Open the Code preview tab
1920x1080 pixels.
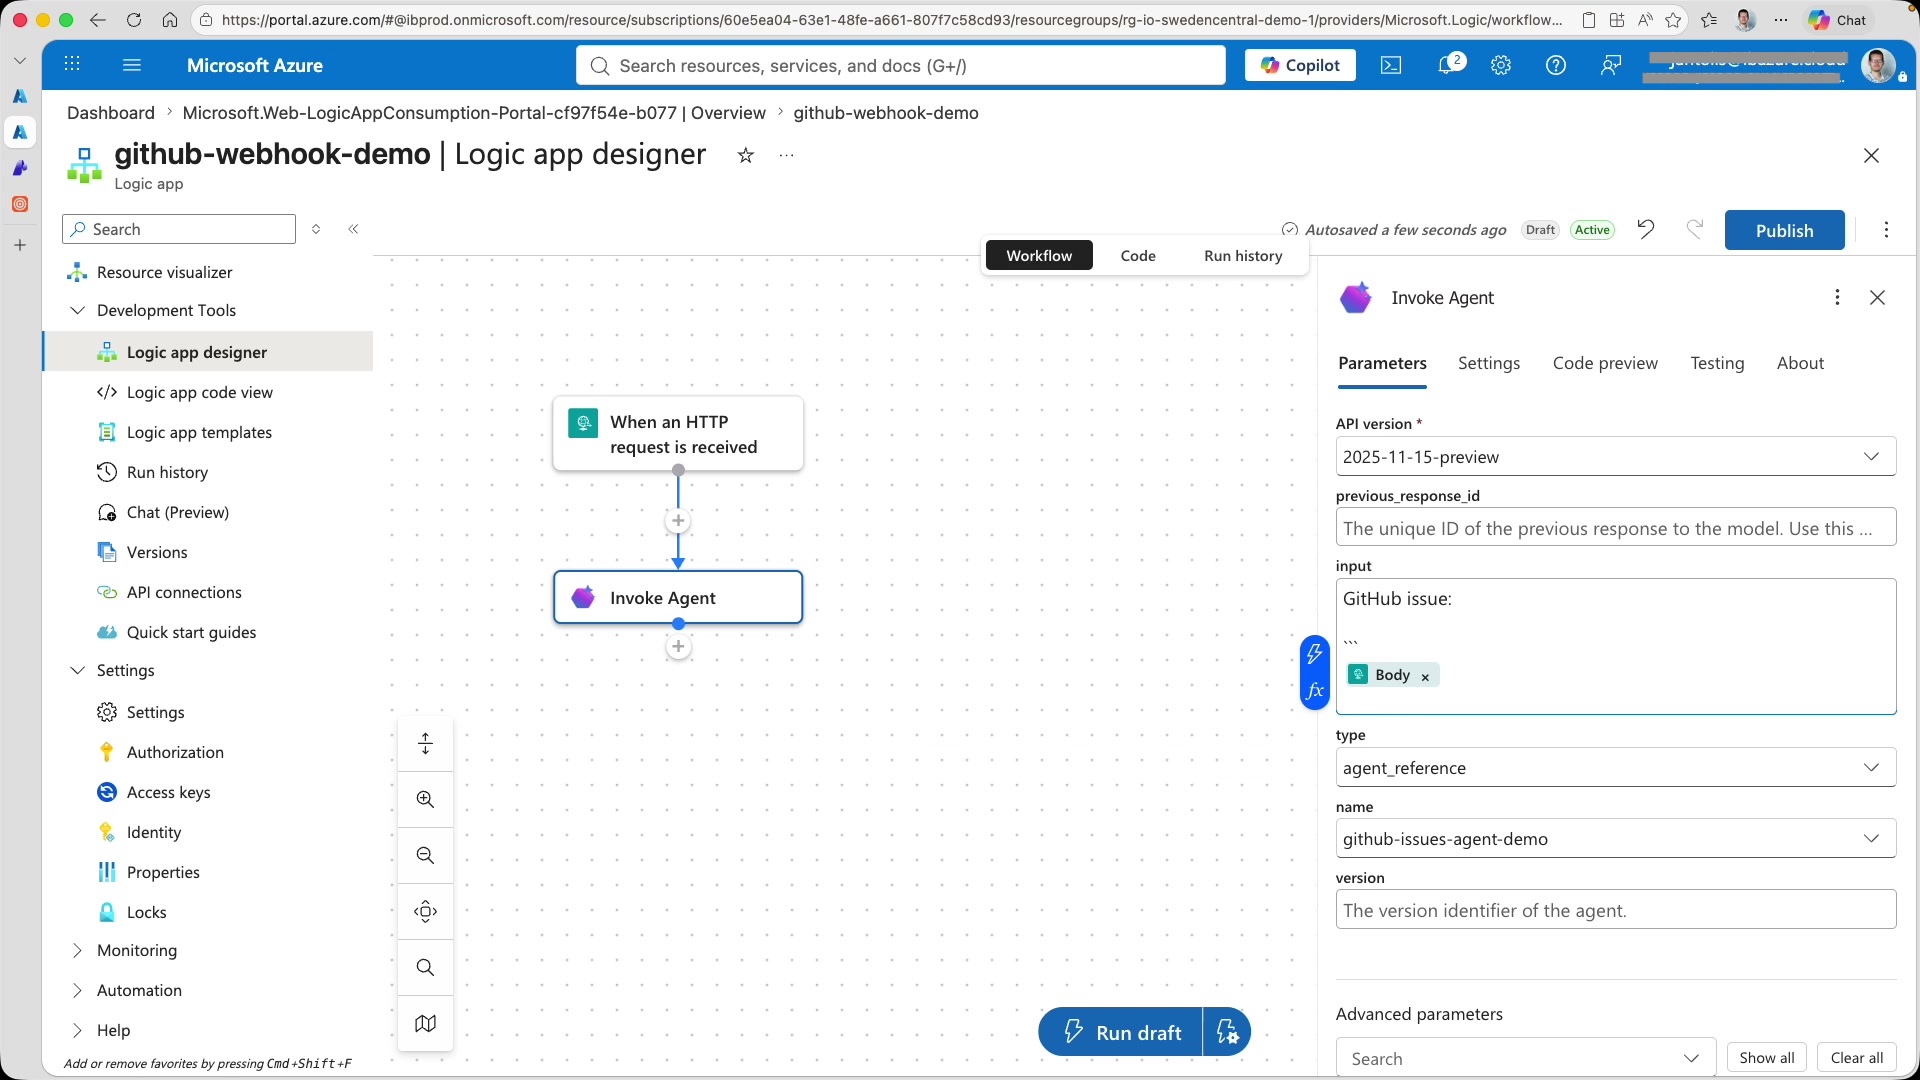(1605, 363)
